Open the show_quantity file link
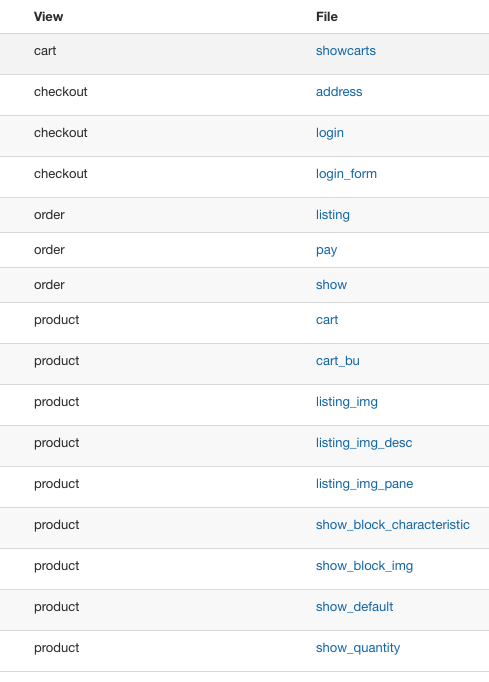Image resolution: width=489 pixels, height=682 pixels. [358, 648]
